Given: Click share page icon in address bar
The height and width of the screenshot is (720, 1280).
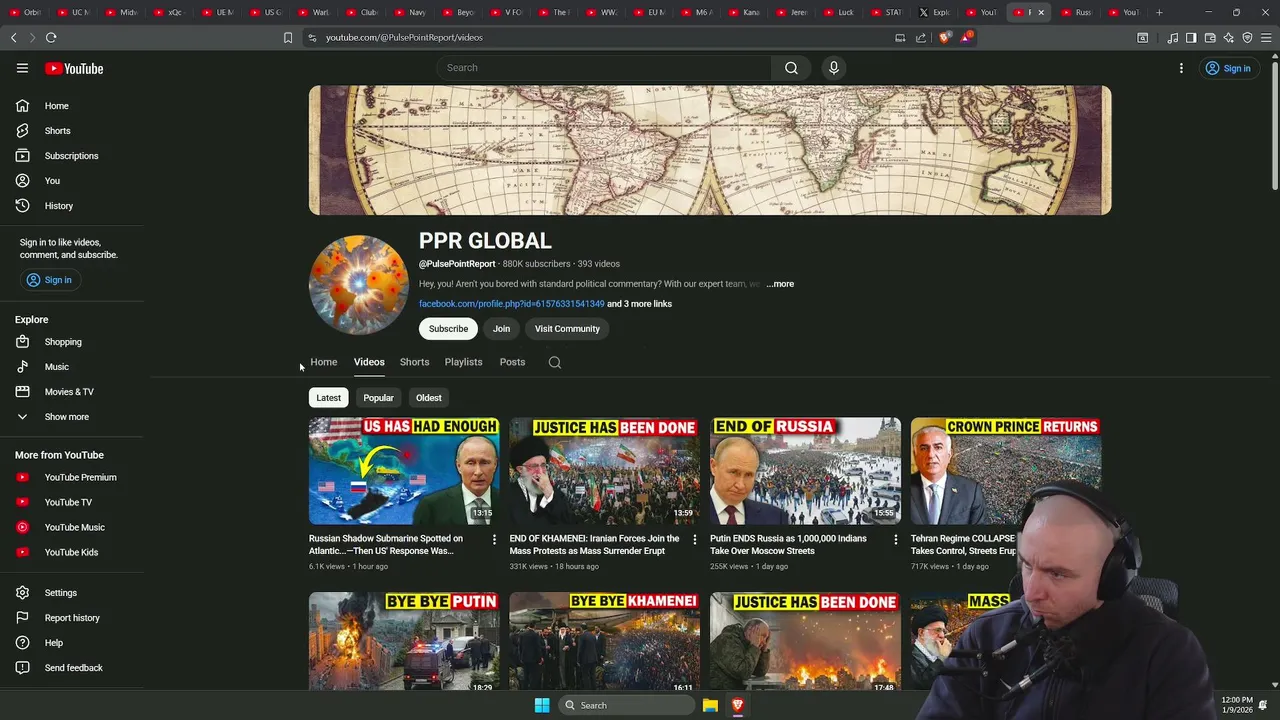Looking at the screenshot, I should pos(921,37).
